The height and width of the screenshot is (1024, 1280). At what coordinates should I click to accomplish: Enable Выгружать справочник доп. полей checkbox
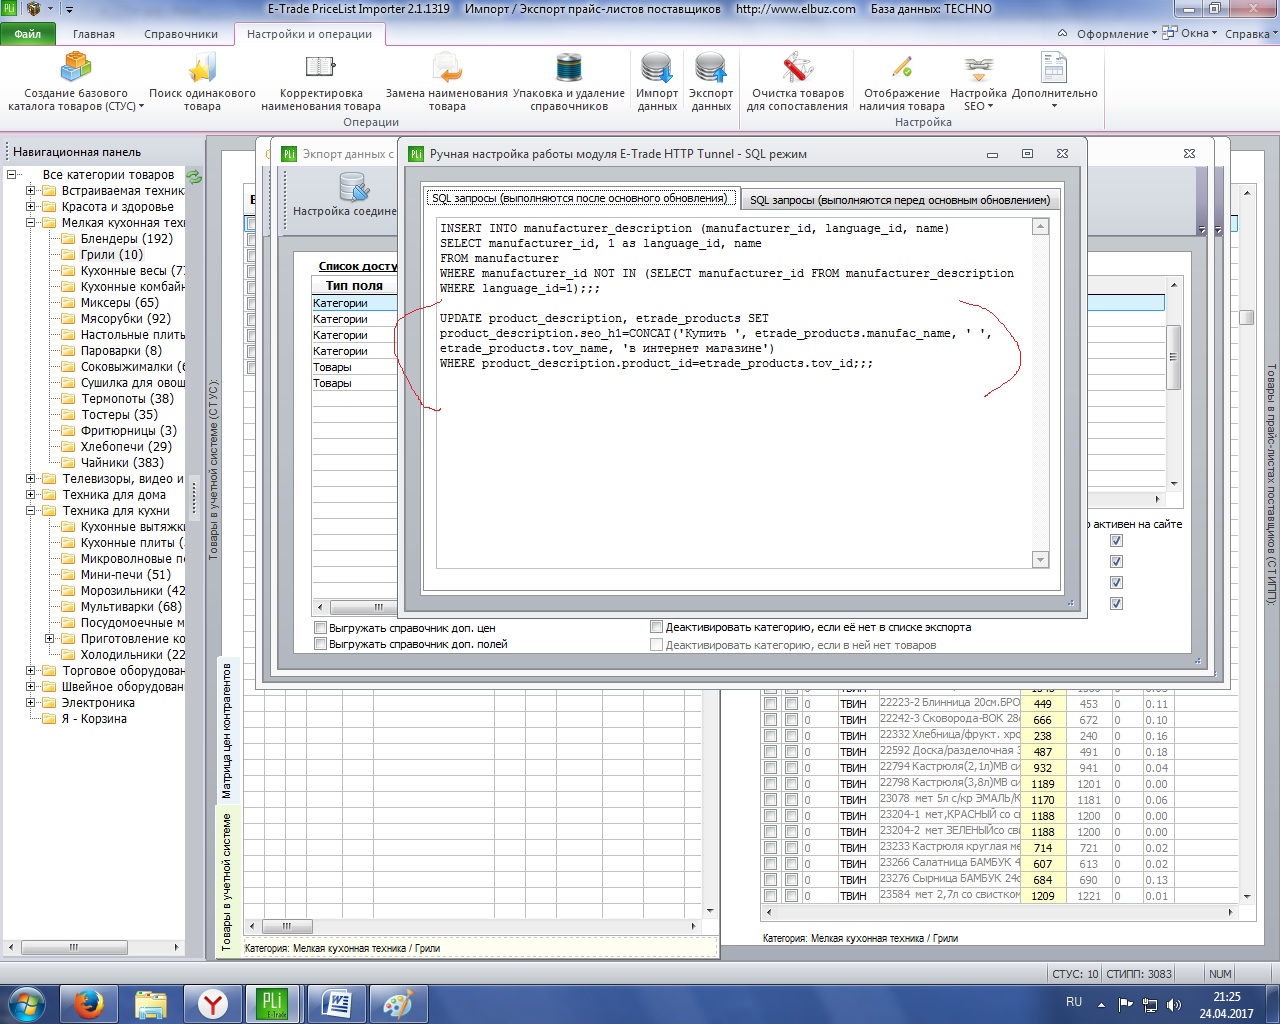321,644
